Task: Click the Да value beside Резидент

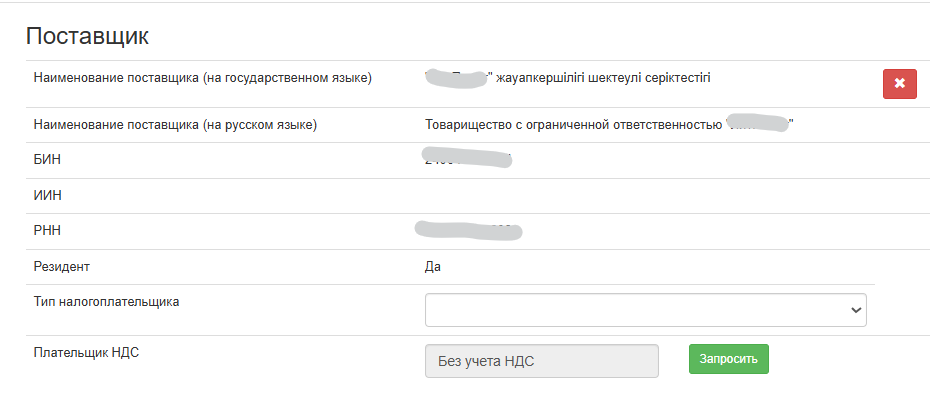Action: [433, 267]
